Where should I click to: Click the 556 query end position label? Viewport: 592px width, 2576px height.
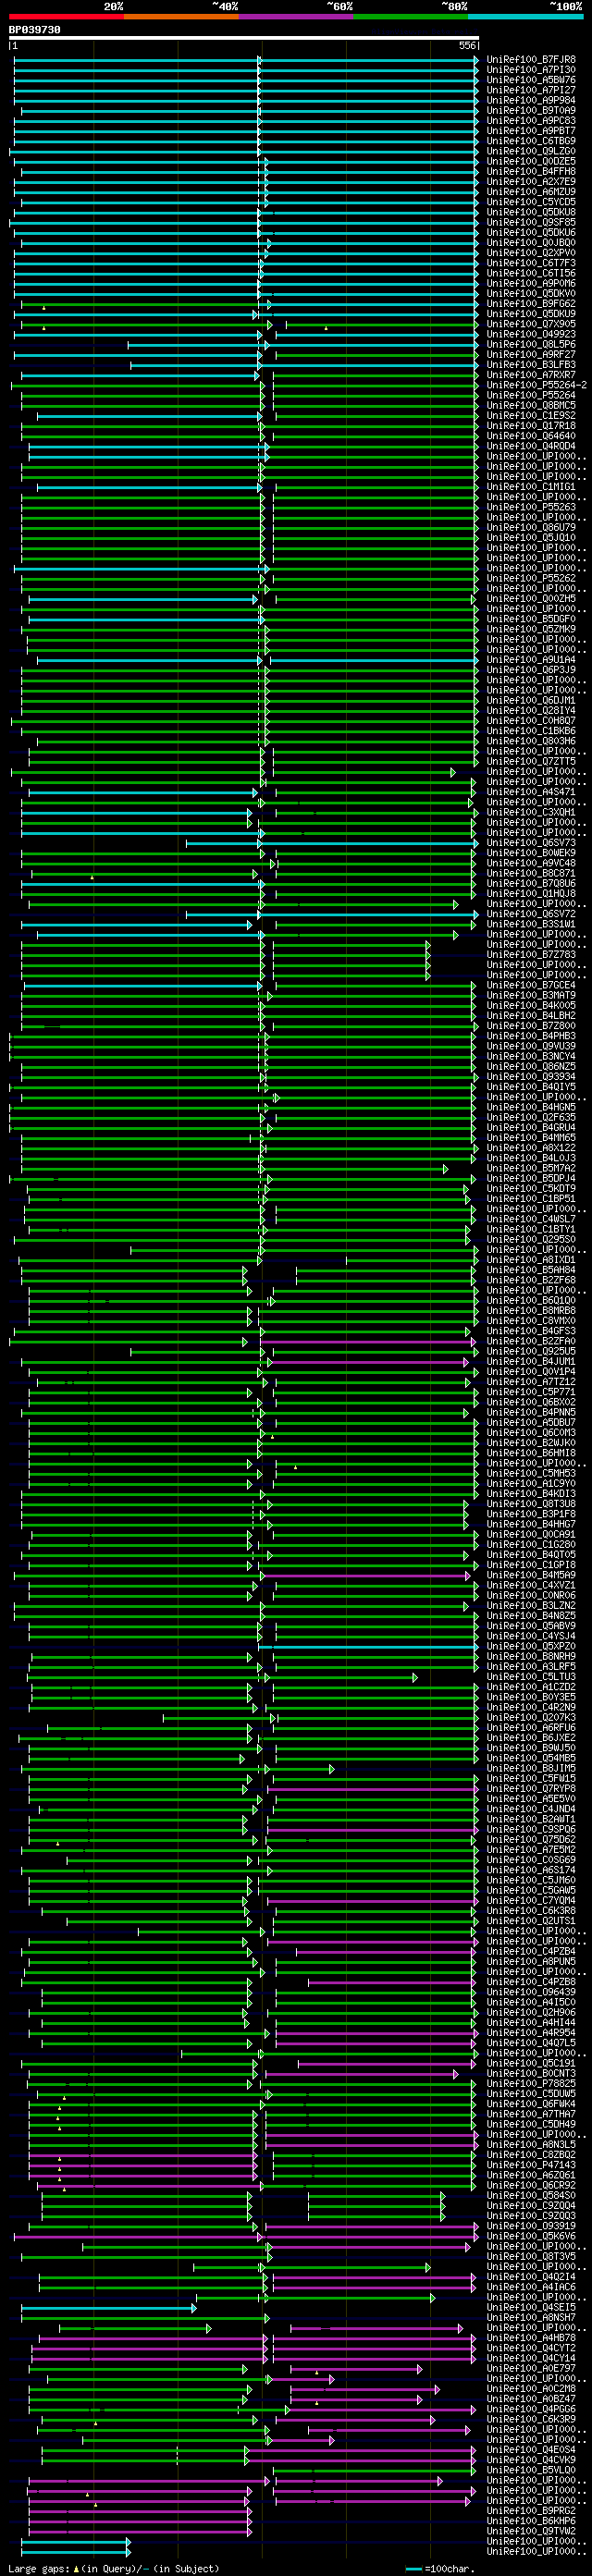[x=467, y=46]
